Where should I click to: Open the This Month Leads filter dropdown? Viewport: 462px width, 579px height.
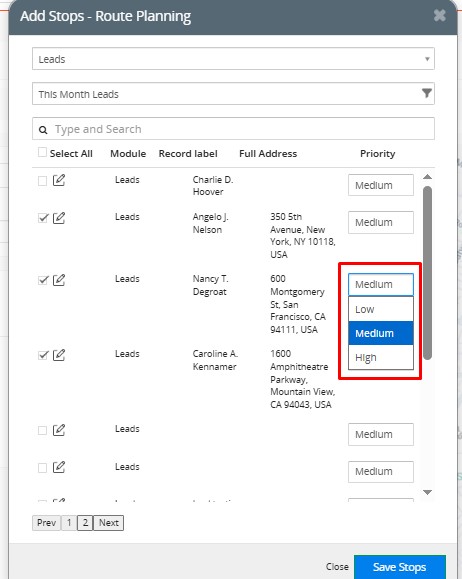tap(233, 93)
